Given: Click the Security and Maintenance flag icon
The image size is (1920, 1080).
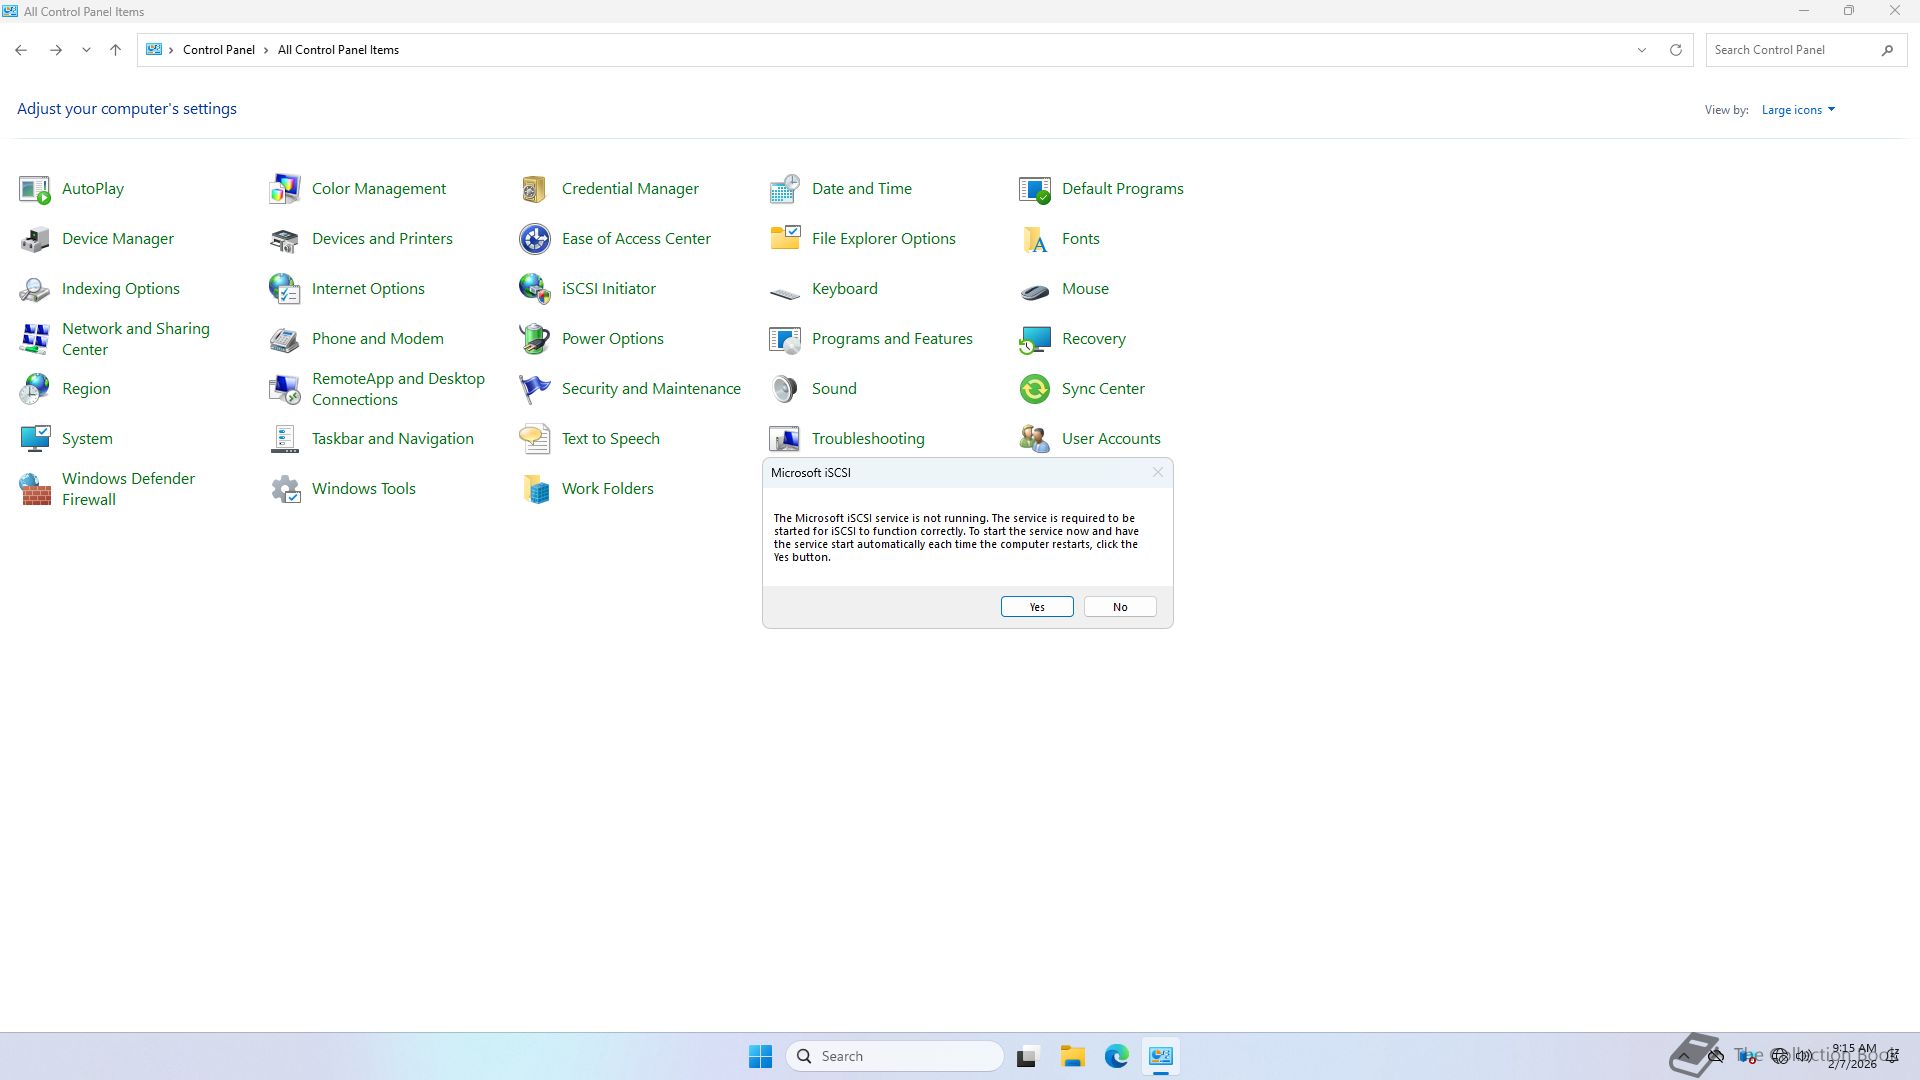Looking at the screenshot, I should pos(535,389).
